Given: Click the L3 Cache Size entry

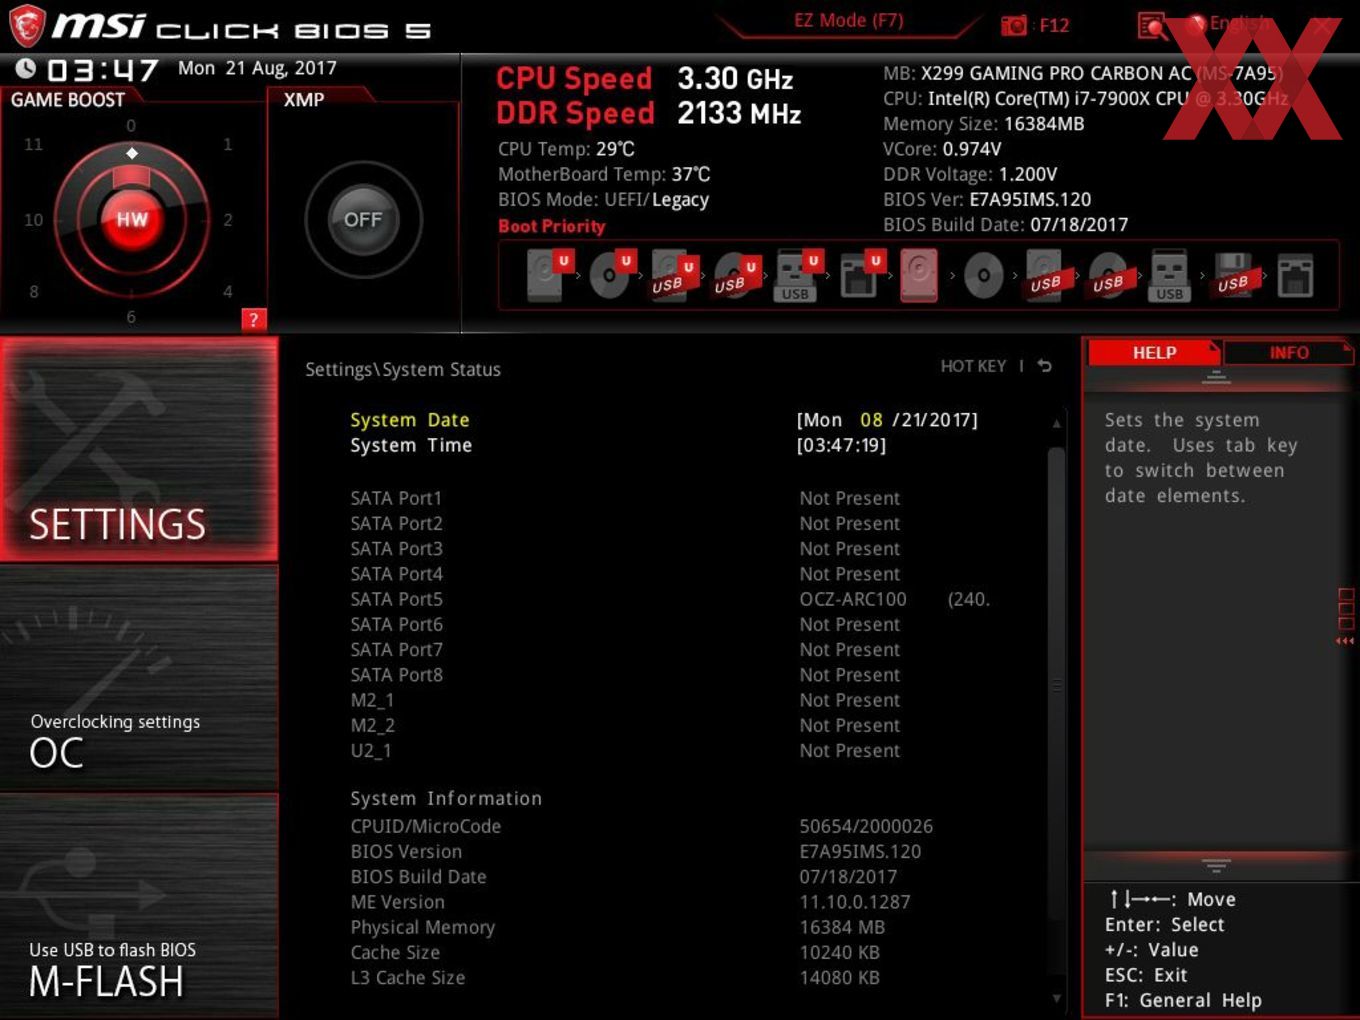Looking at the screenshot, I should 614,977.
